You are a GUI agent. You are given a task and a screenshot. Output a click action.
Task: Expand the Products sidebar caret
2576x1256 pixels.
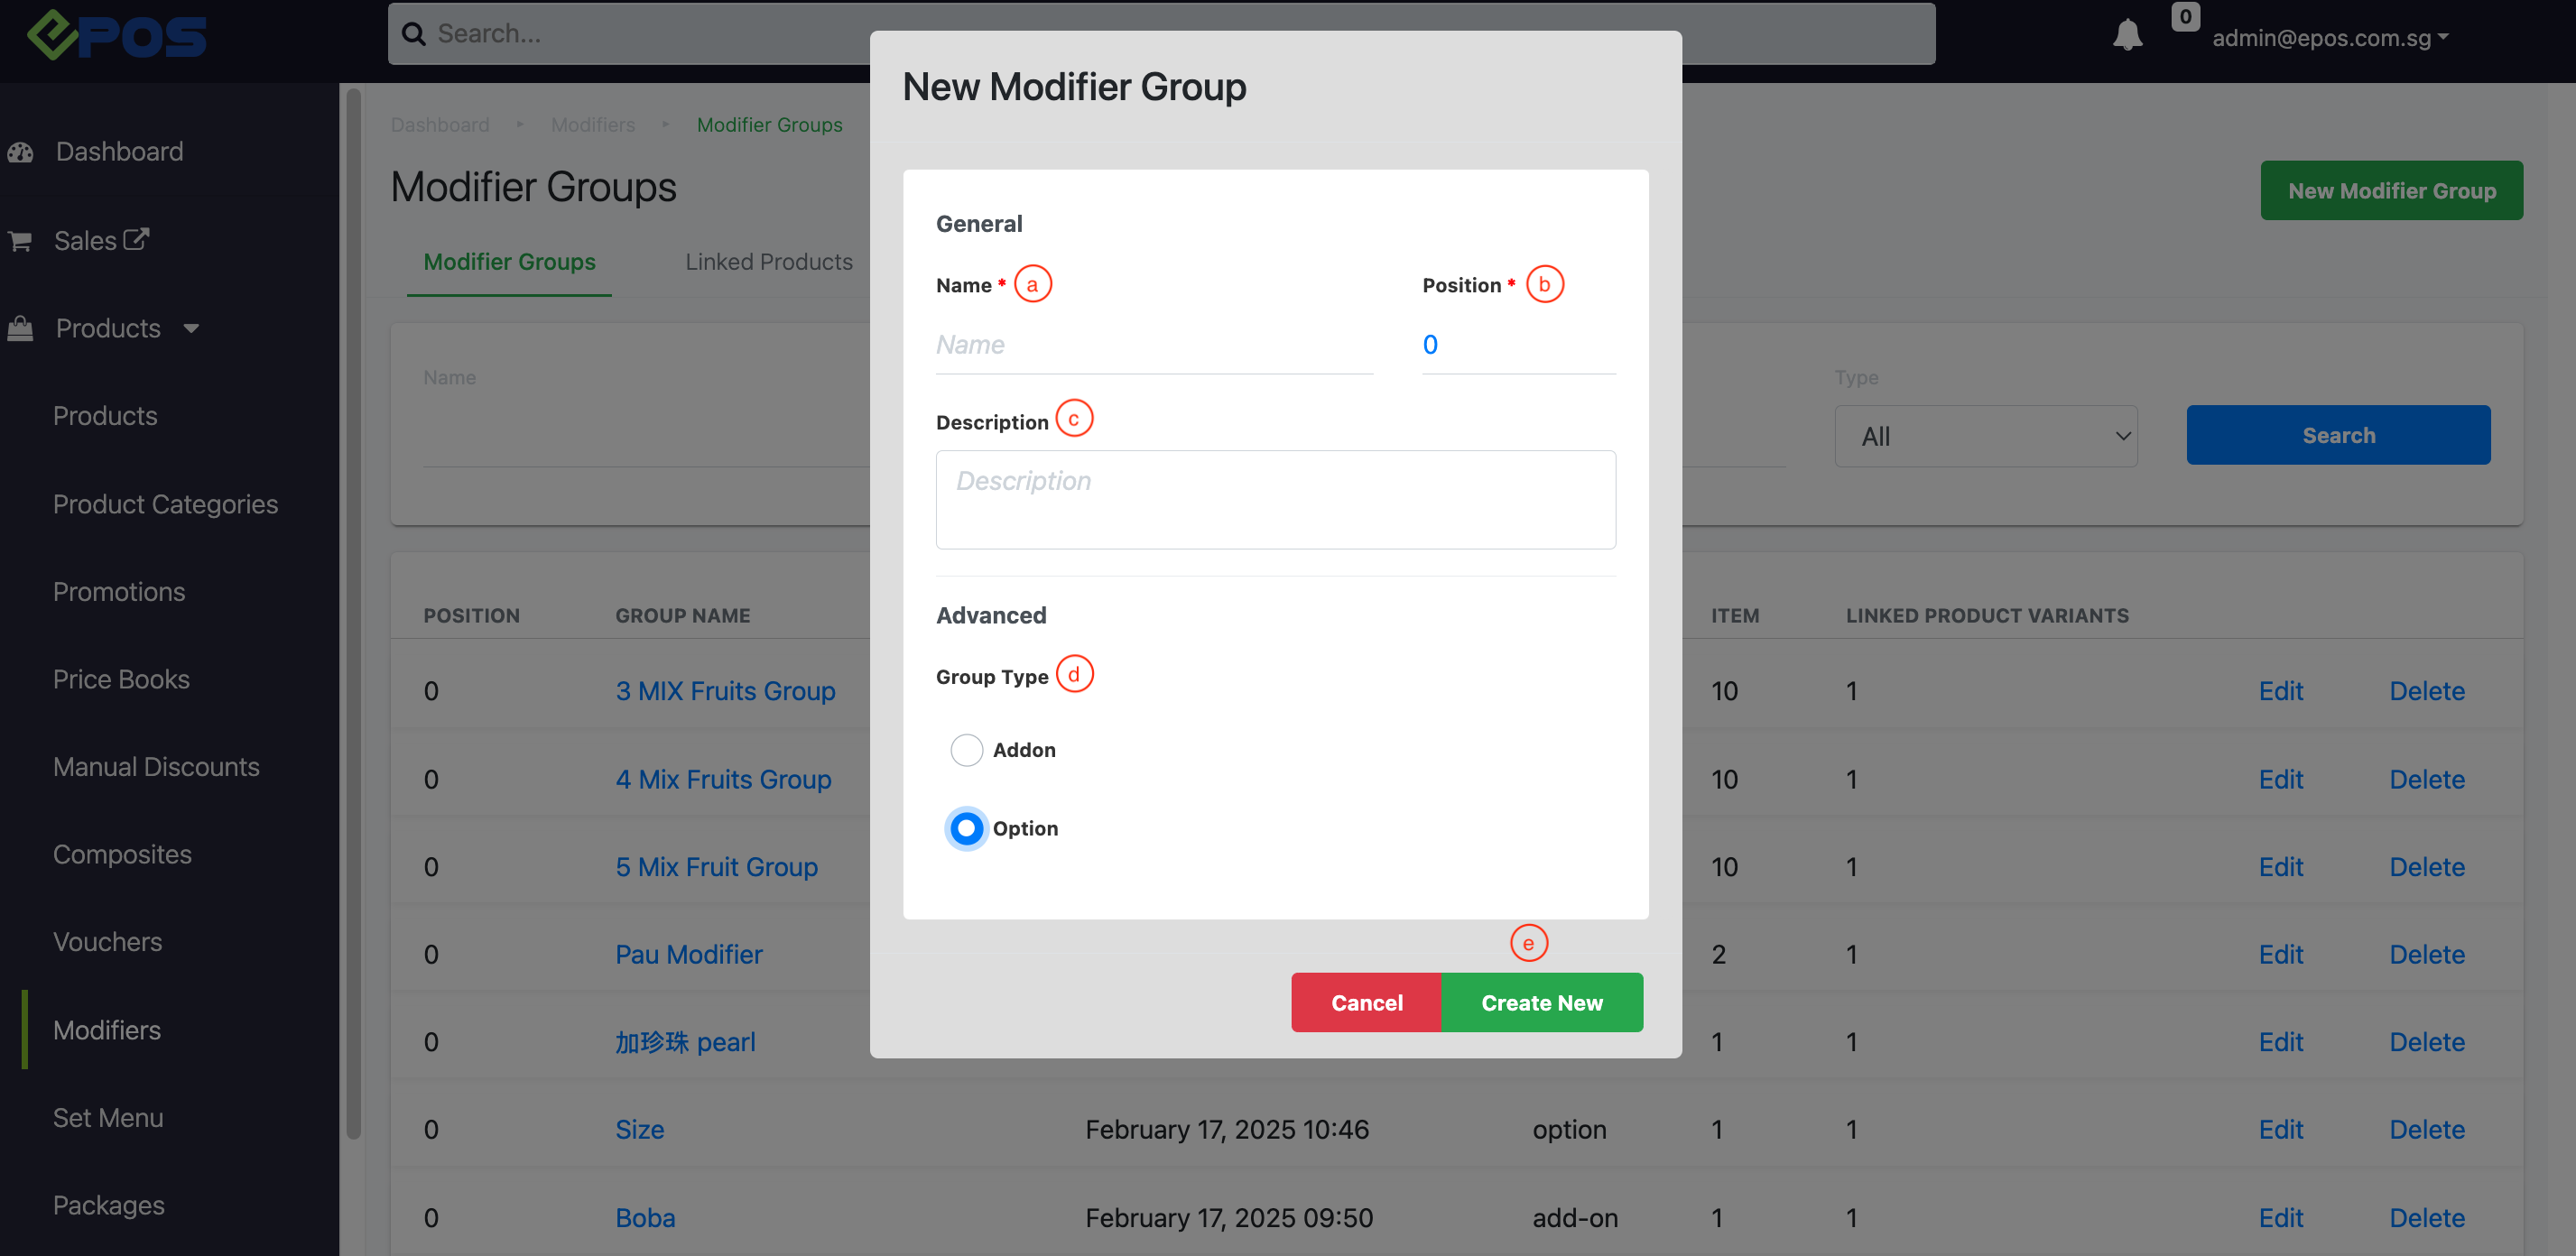click(x=191, y=328)
